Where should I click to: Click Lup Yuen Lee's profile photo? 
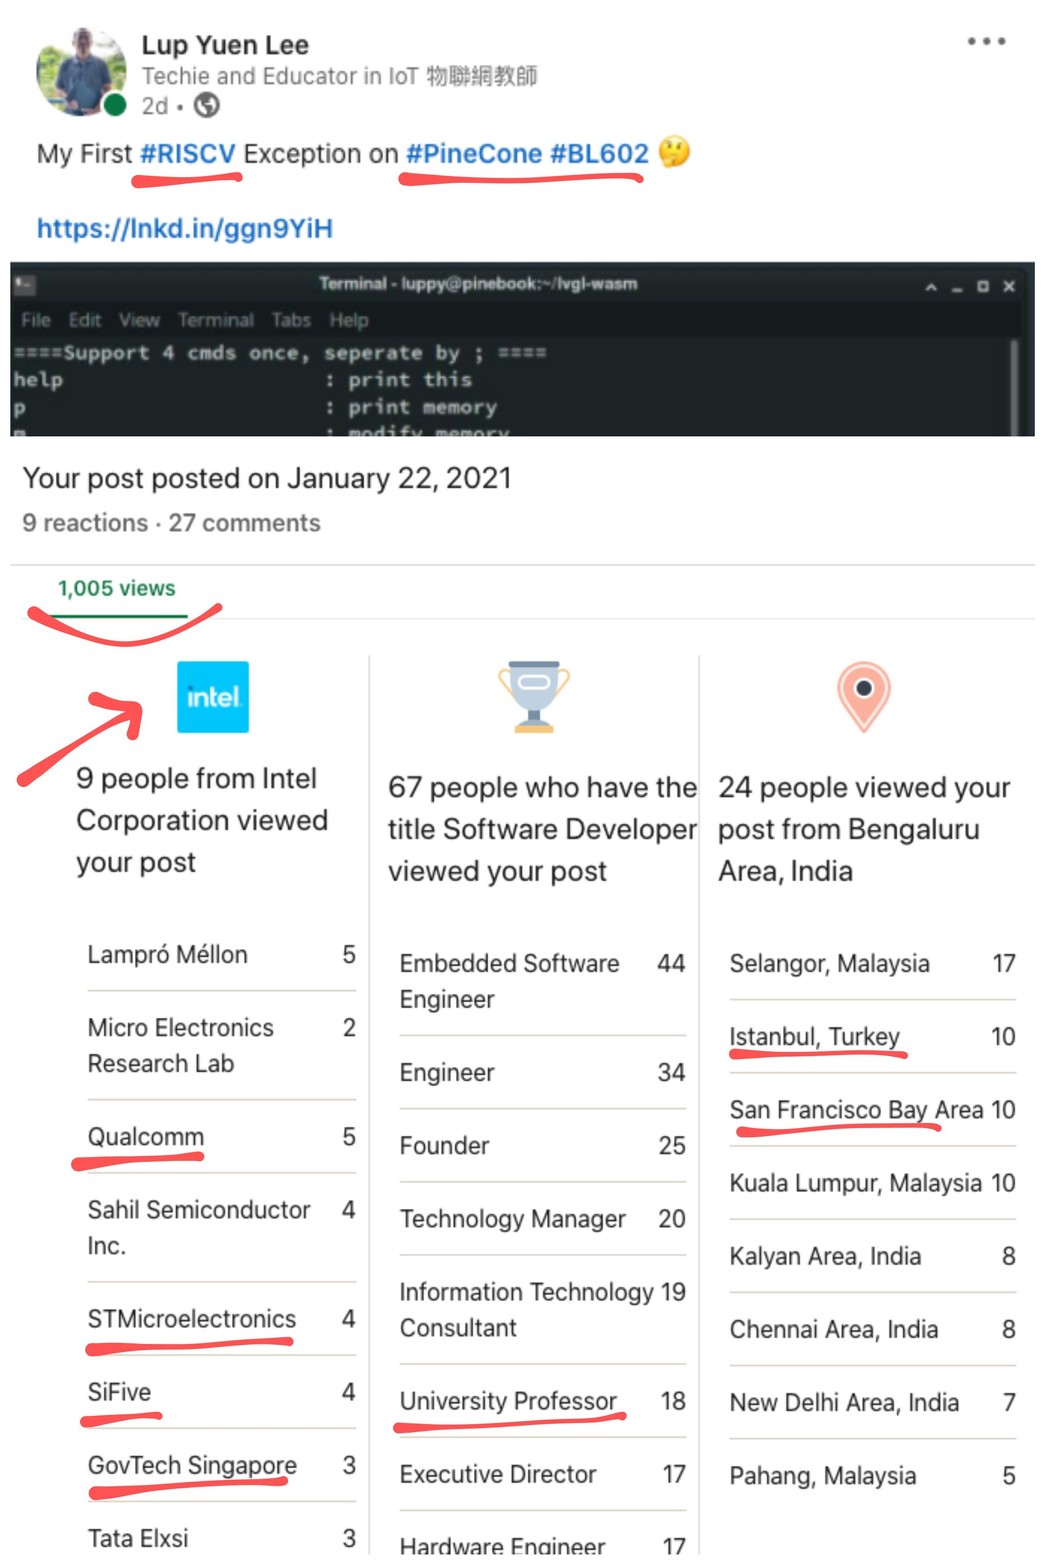80,72
